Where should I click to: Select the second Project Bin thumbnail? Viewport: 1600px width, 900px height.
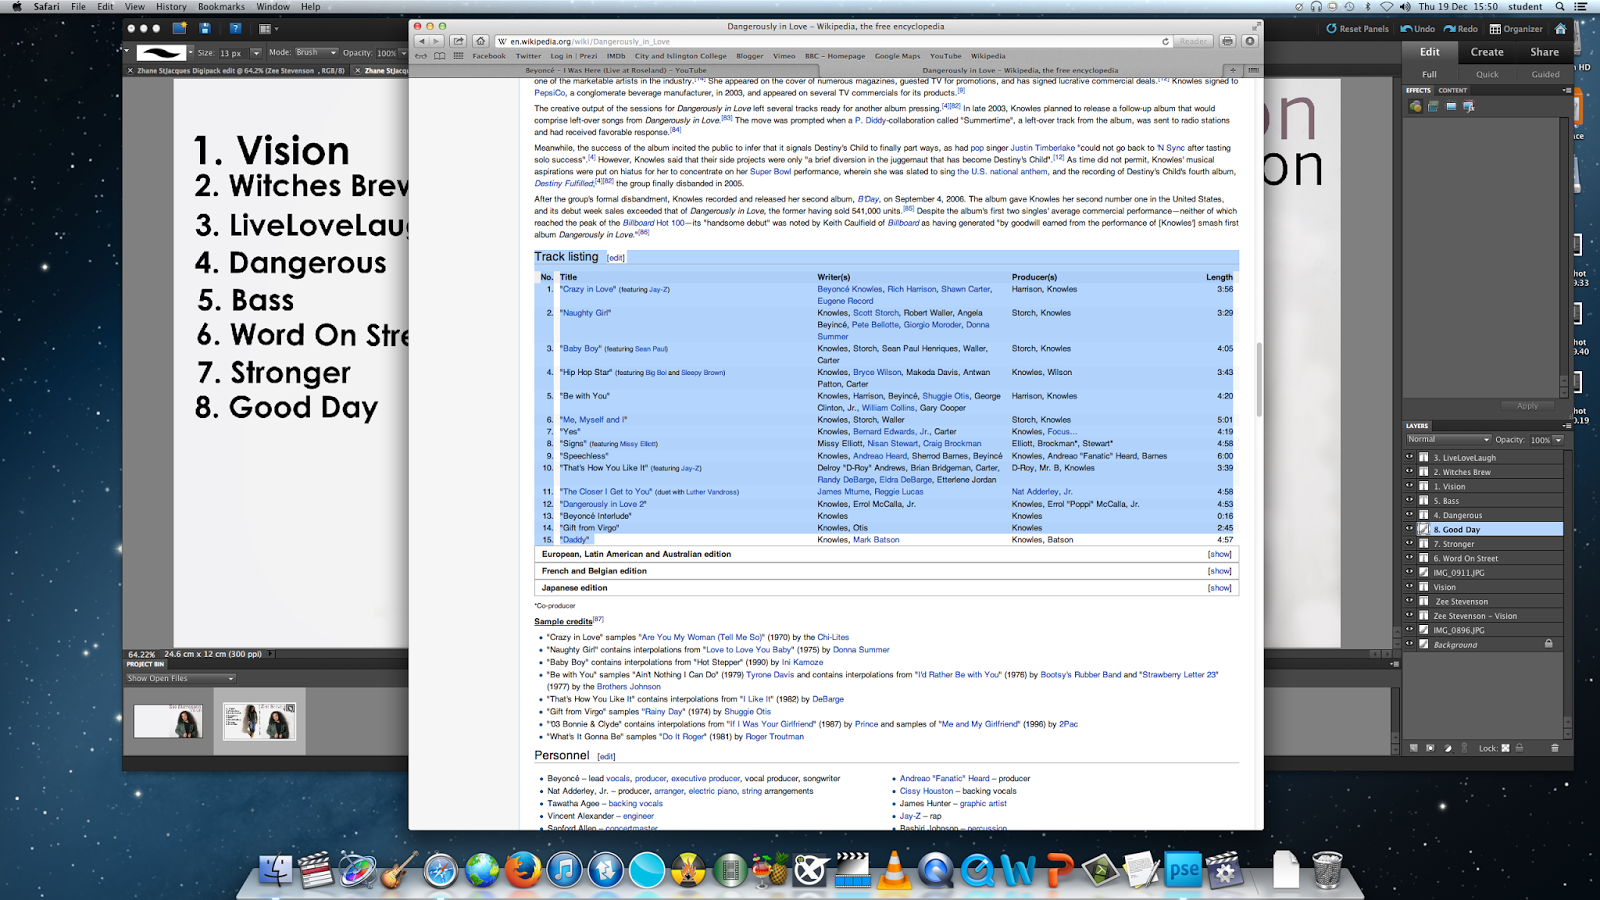(x=259, y=720)
